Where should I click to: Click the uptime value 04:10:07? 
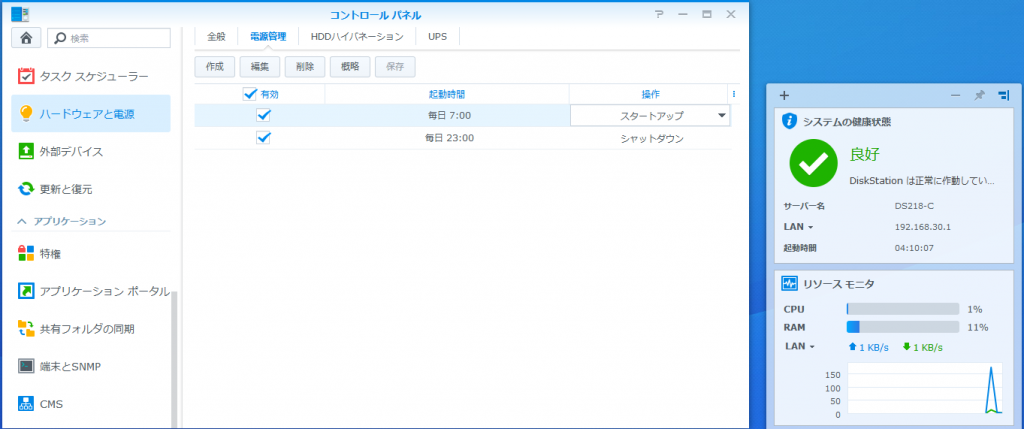(914, 248)
